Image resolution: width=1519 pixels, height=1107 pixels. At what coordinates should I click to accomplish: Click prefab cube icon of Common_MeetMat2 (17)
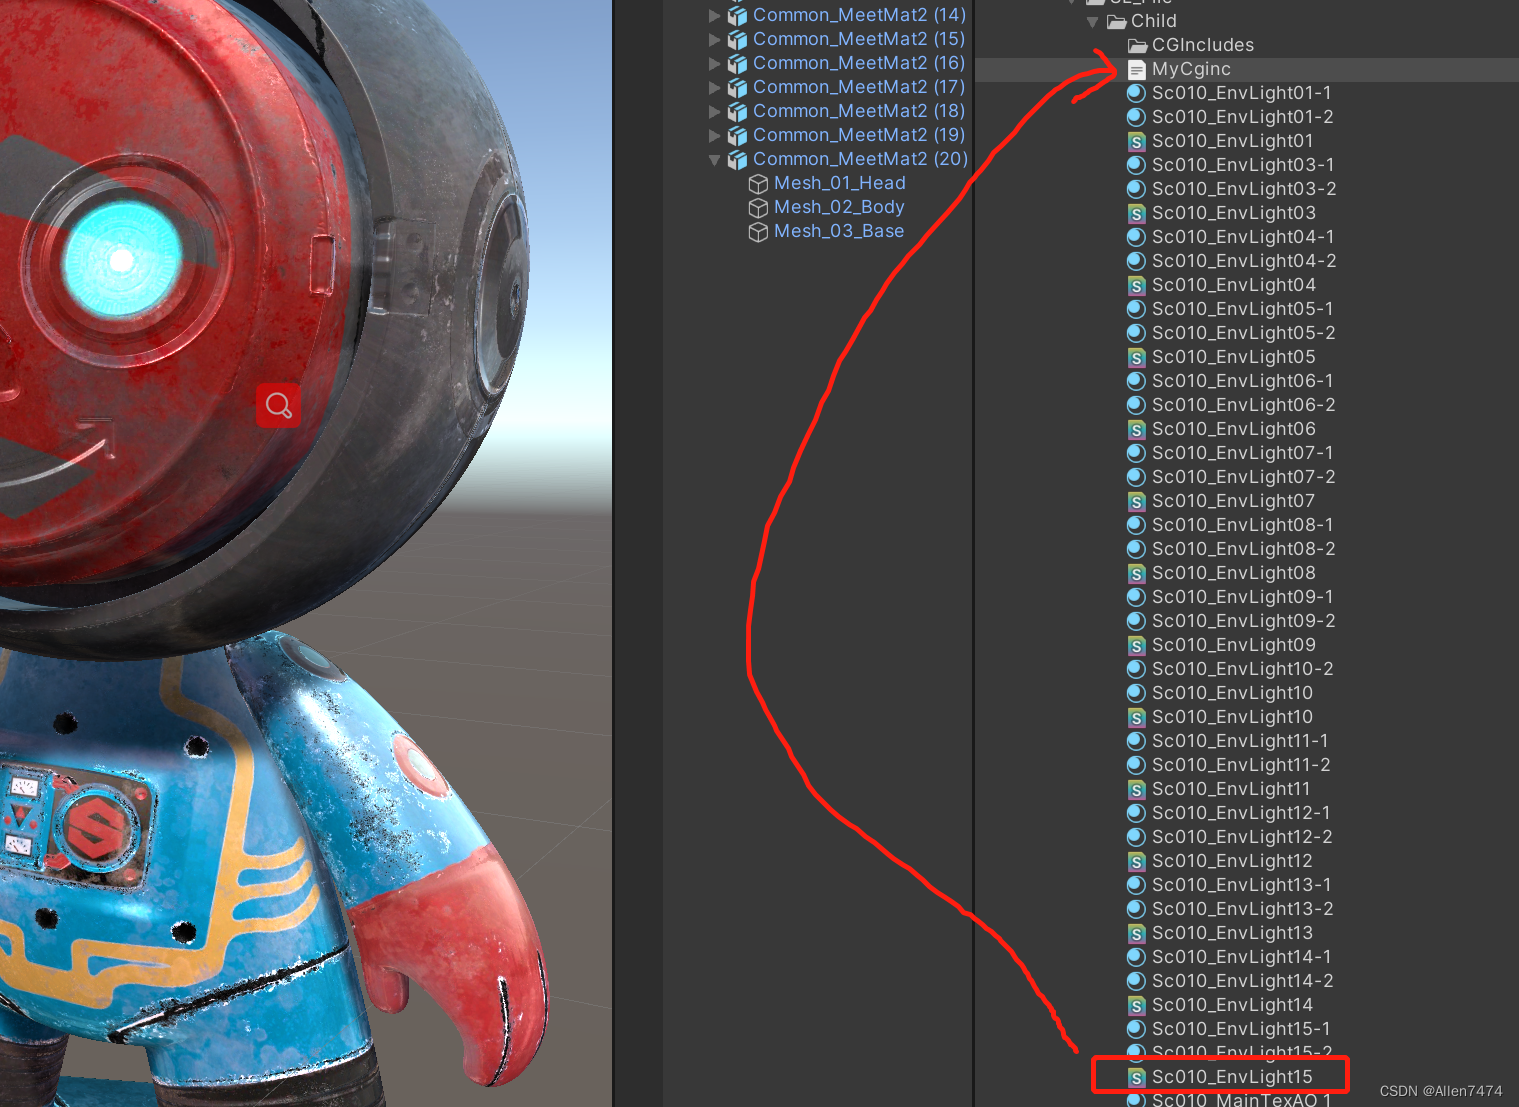(738, 87)
